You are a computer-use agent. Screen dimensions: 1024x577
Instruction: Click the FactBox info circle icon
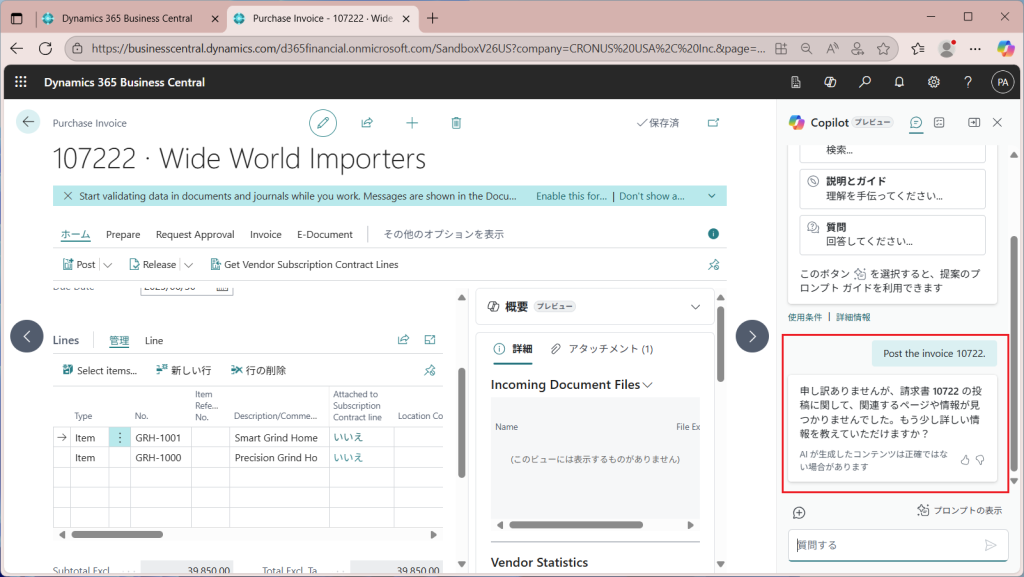tap(713, 234)
